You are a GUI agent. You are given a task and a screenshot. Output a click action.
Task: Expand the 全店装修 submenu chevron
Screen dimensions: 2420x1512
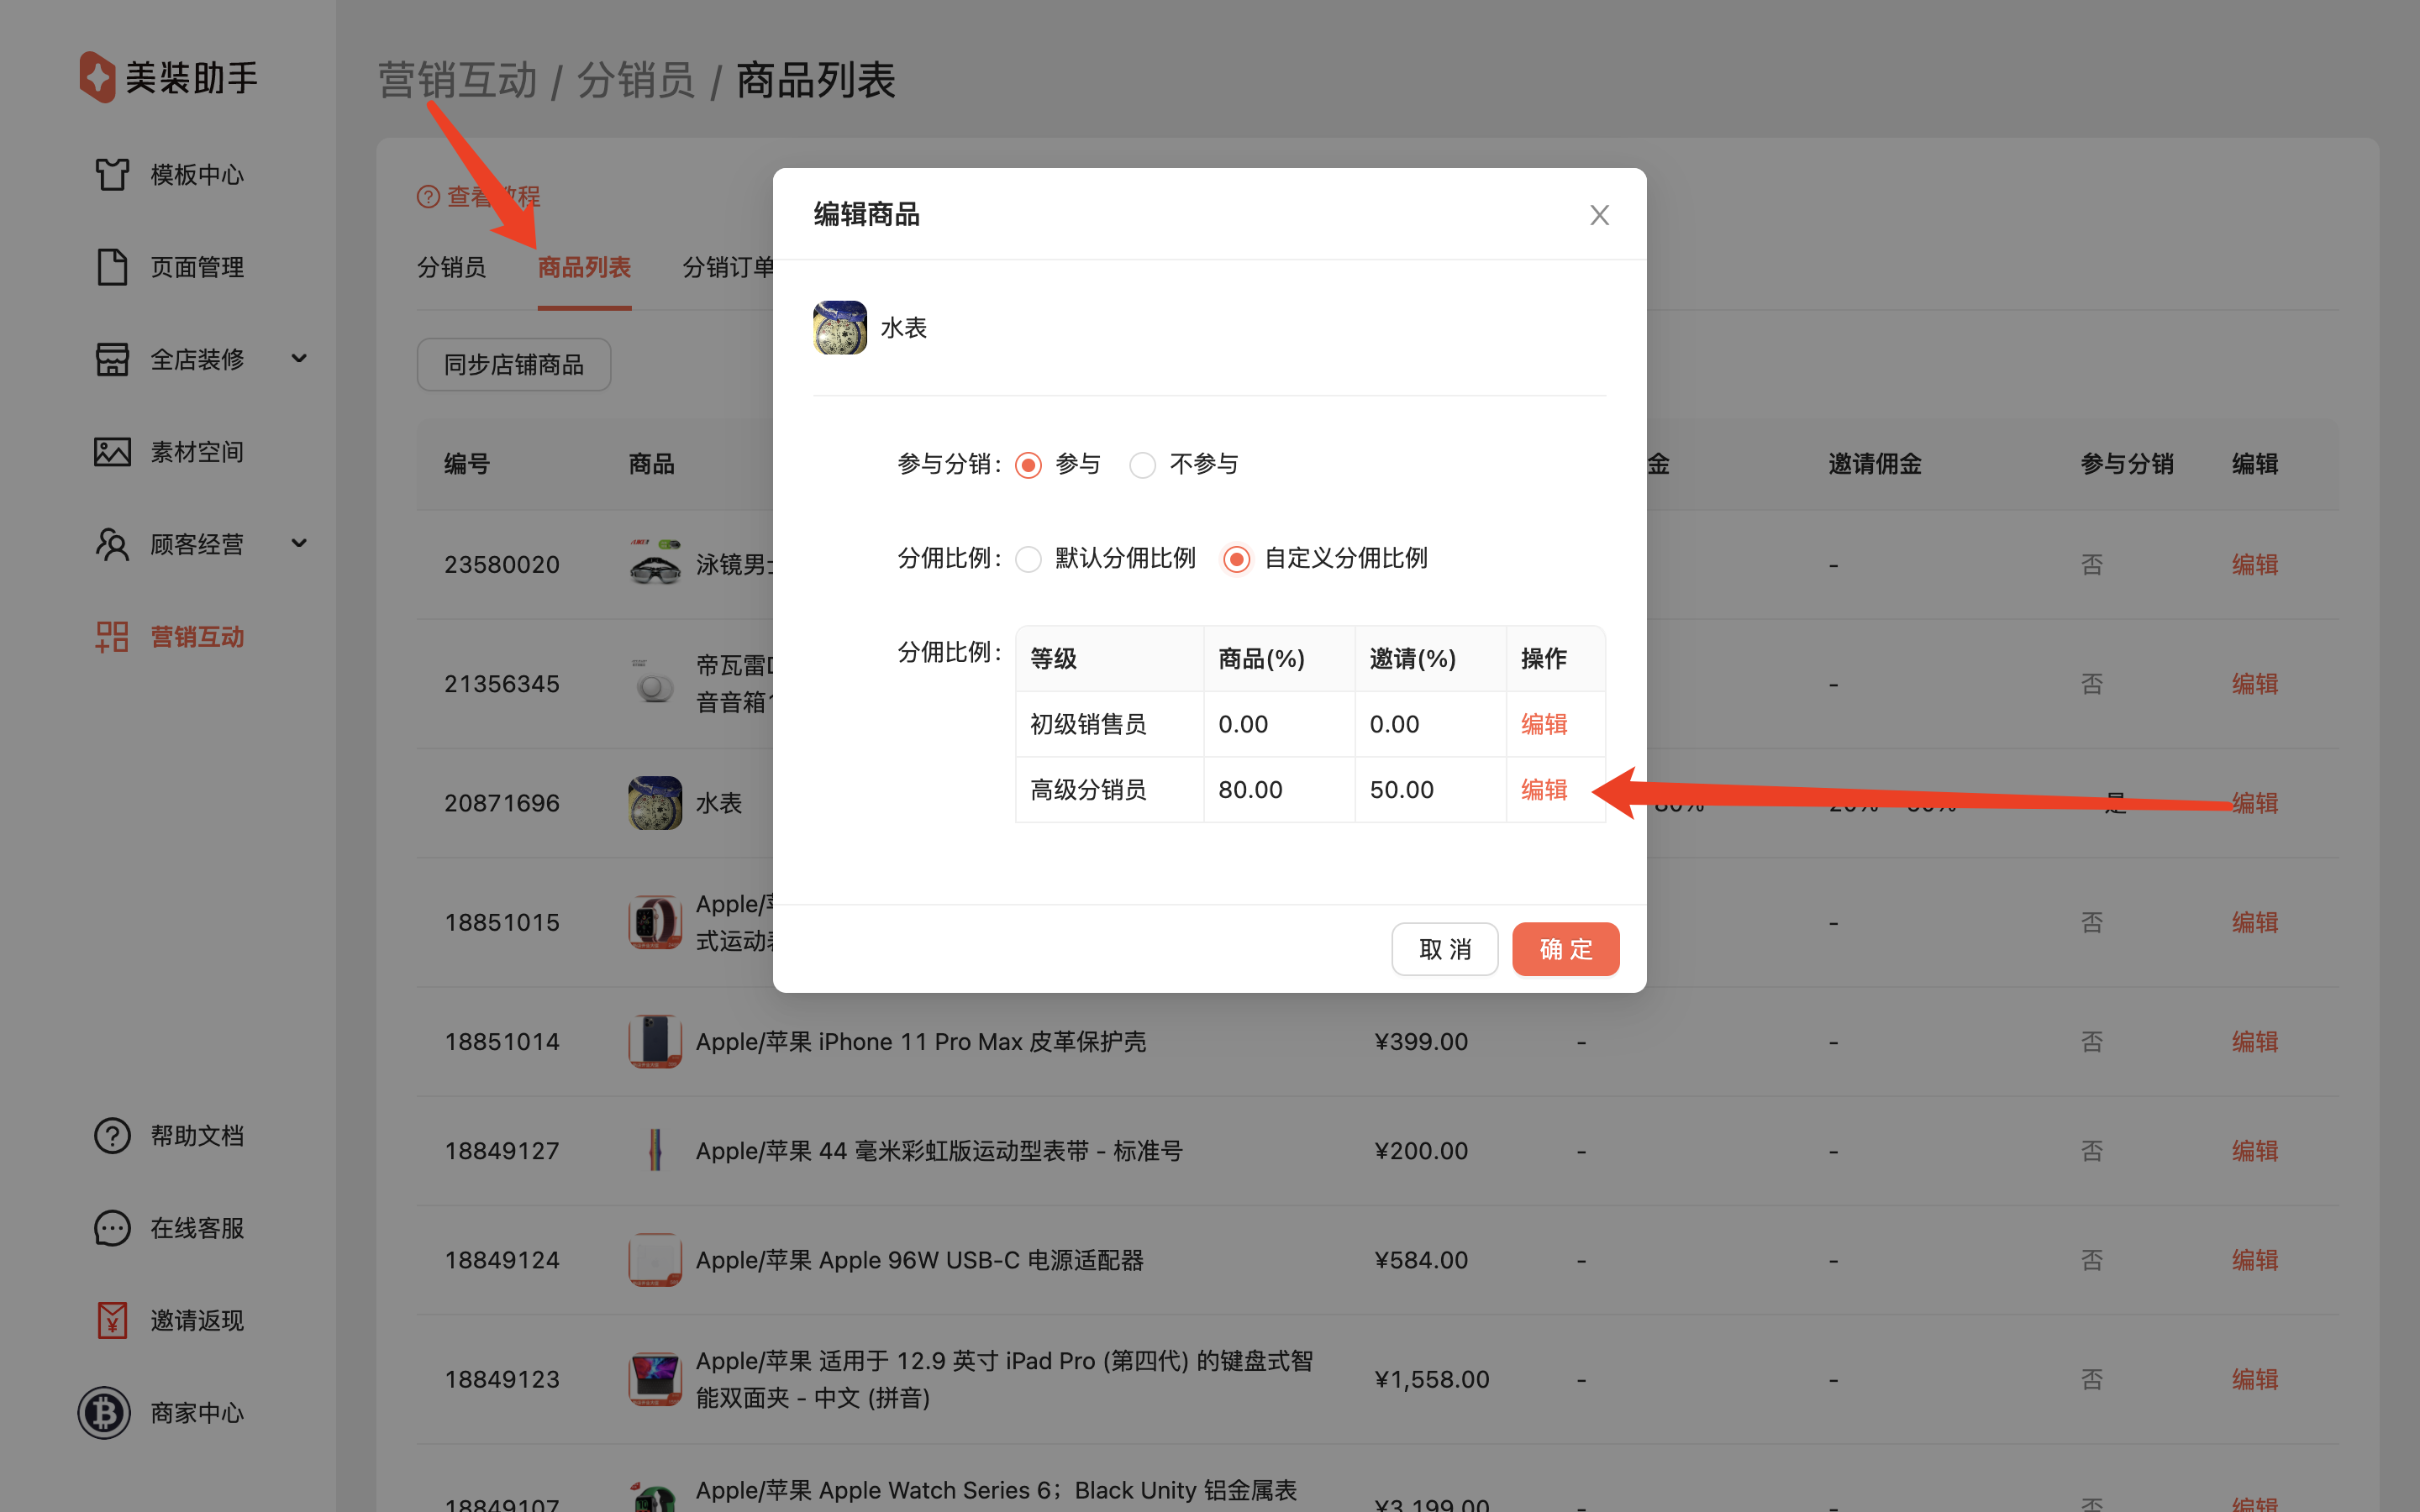point(299,359)
